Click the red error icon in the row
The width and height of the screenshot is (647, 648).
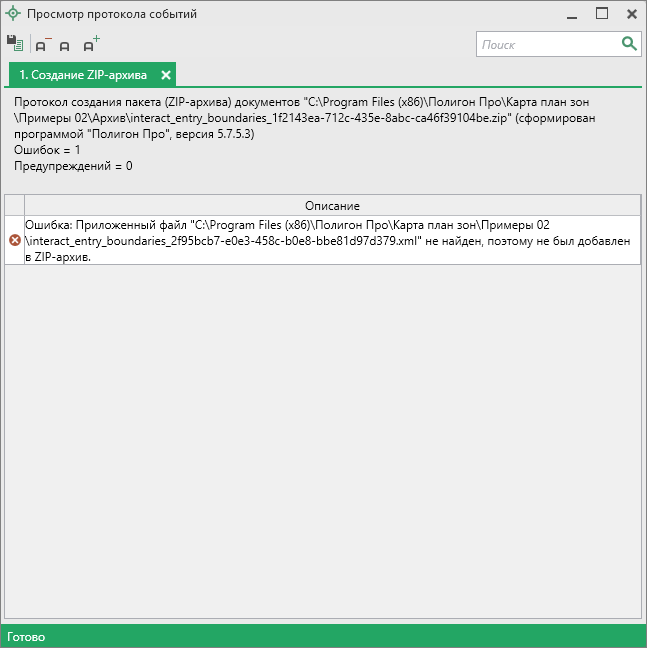pos(14,240)
